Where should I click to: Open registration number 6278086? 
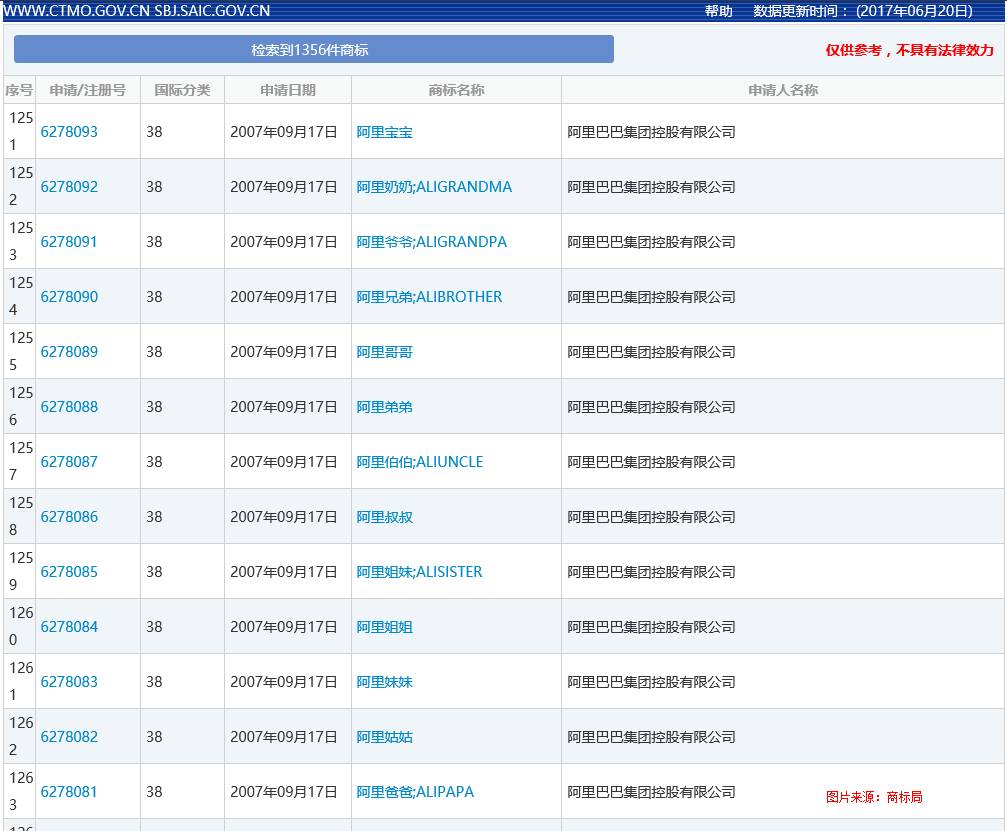click(x=69, y=517)
